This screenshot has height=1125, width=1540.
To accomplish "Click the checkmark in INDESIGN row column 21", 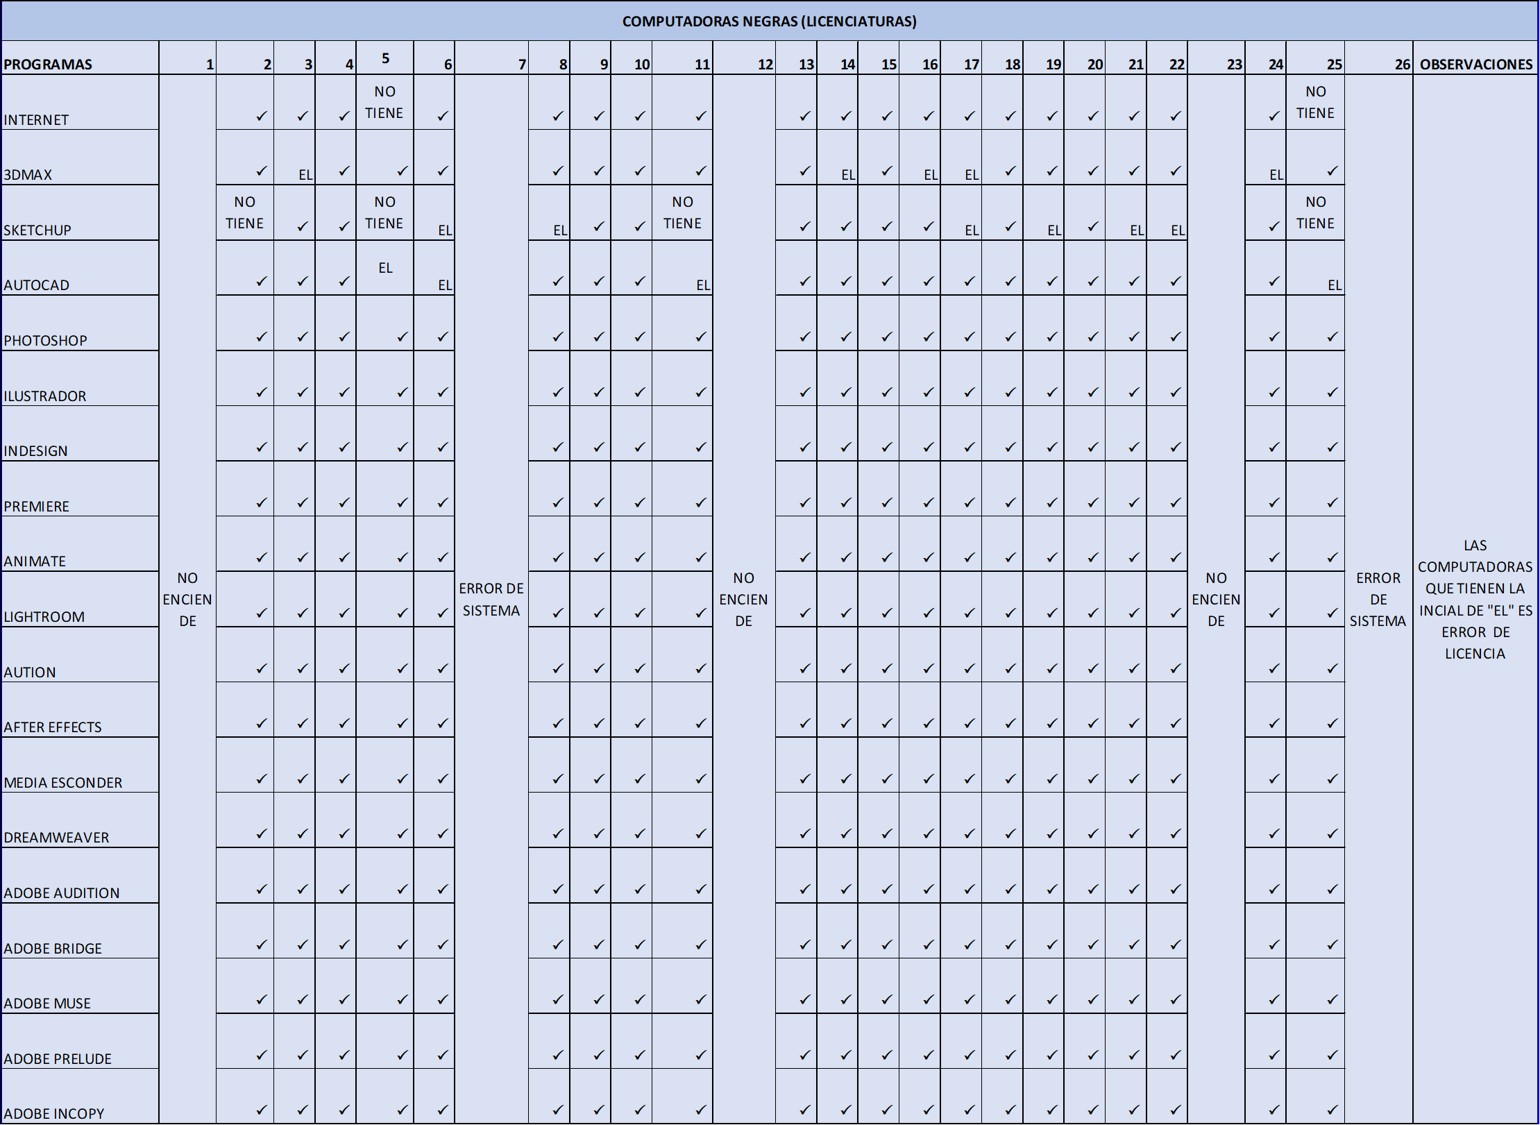I will pos(1134,448).
